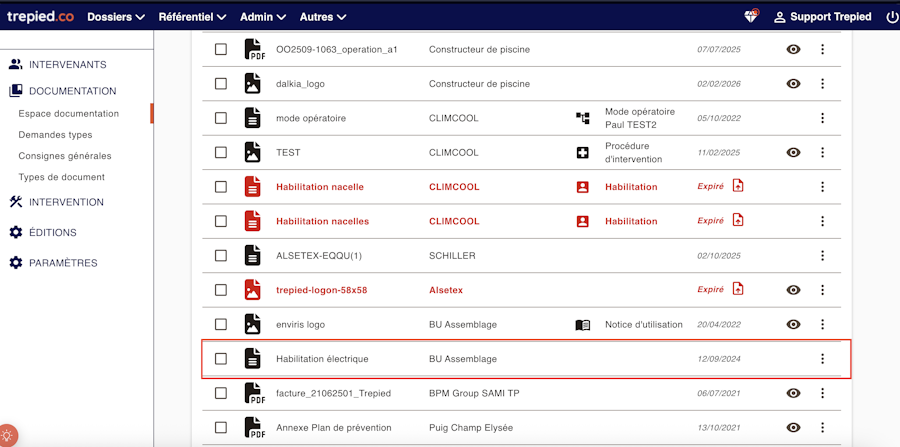Open three-dot menu for Habilitation électrique
The image size is (900, 447).
click(x=822, y=359)
